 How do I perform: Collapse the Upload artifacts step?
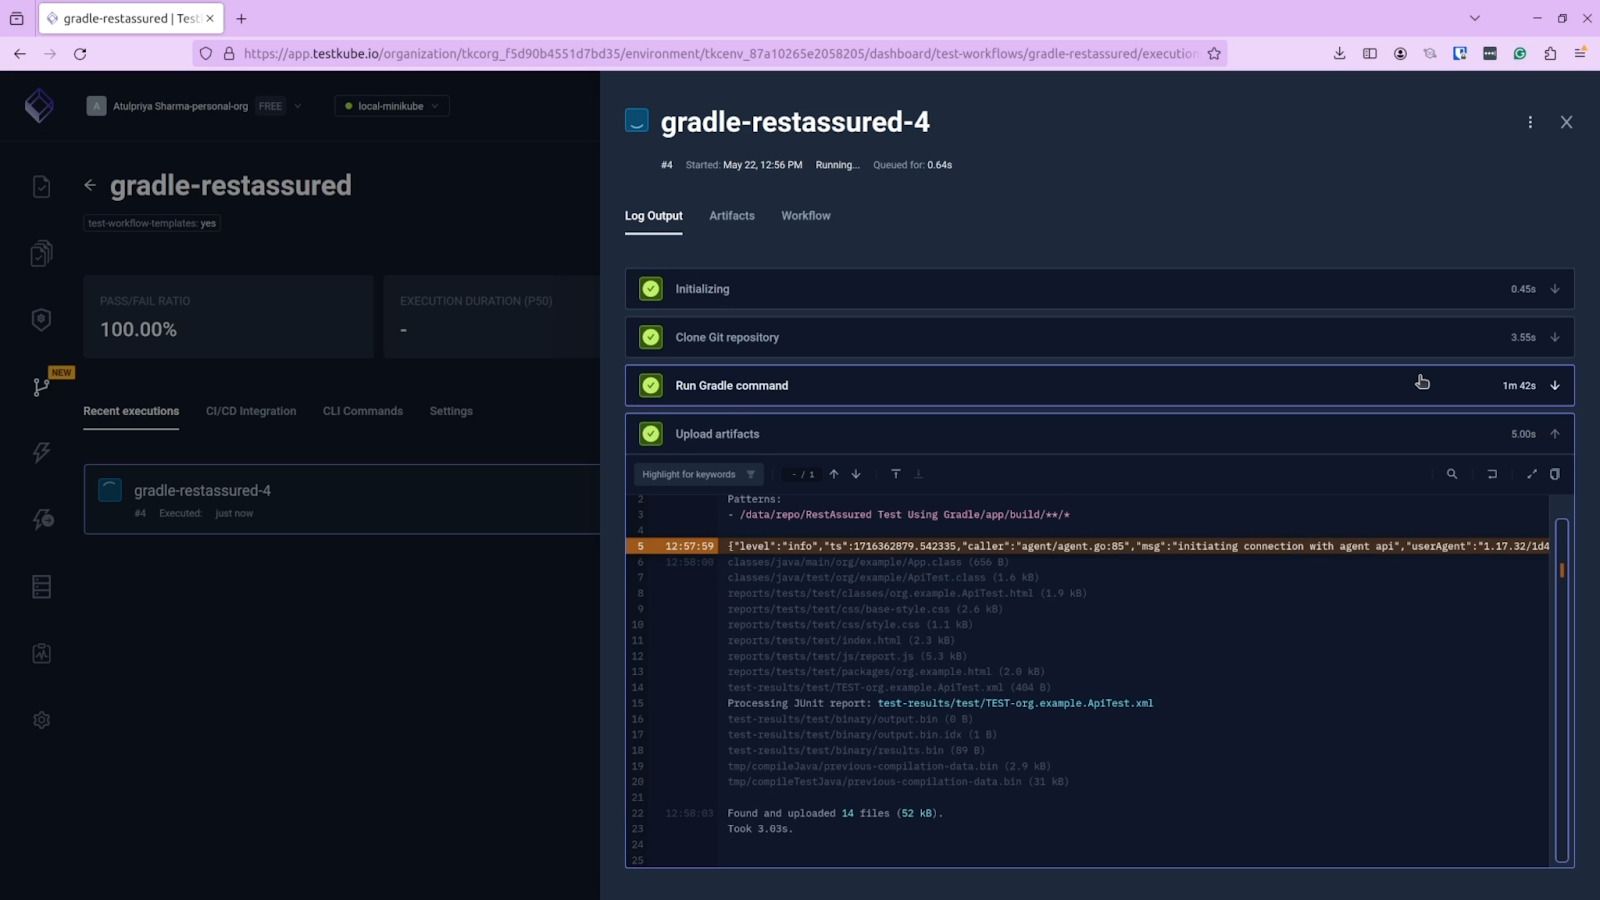1555,434
